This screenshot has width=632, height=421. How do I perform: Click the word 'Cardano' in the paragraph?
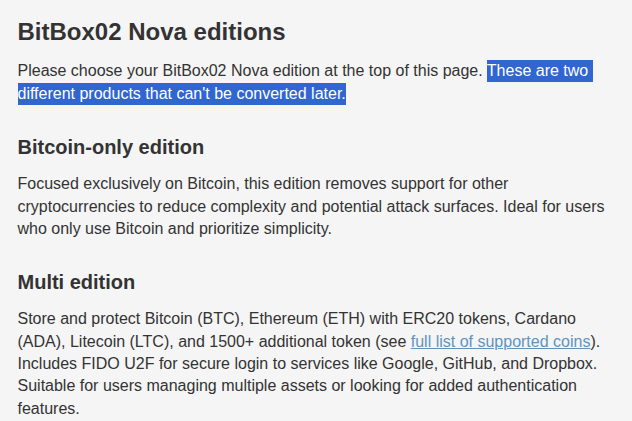pyautogui.click(x=545, y=319)
